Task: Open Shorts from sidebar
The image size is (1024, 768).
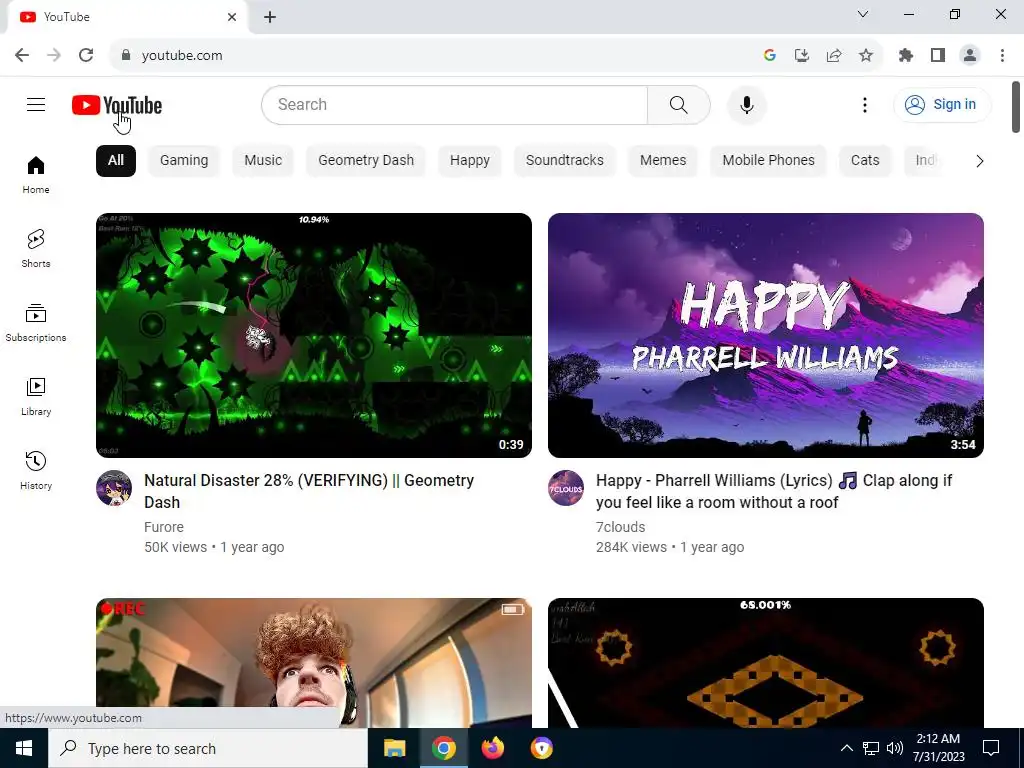Action: click(36, 249)
